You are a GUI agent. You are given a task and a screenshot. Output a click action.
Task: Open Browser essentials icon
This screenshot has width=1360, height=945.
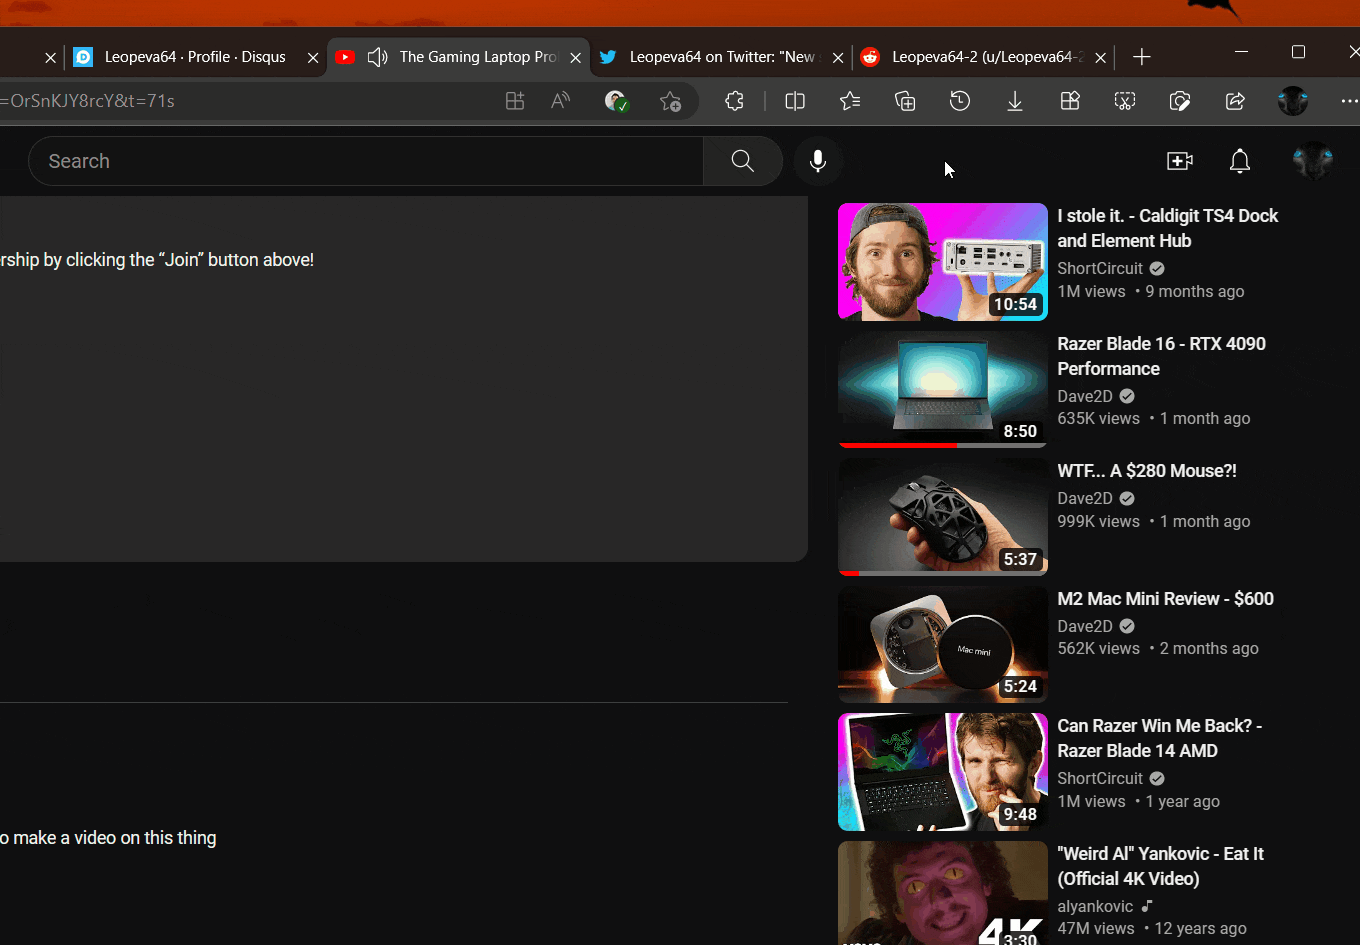click(x=1180, y=101)
